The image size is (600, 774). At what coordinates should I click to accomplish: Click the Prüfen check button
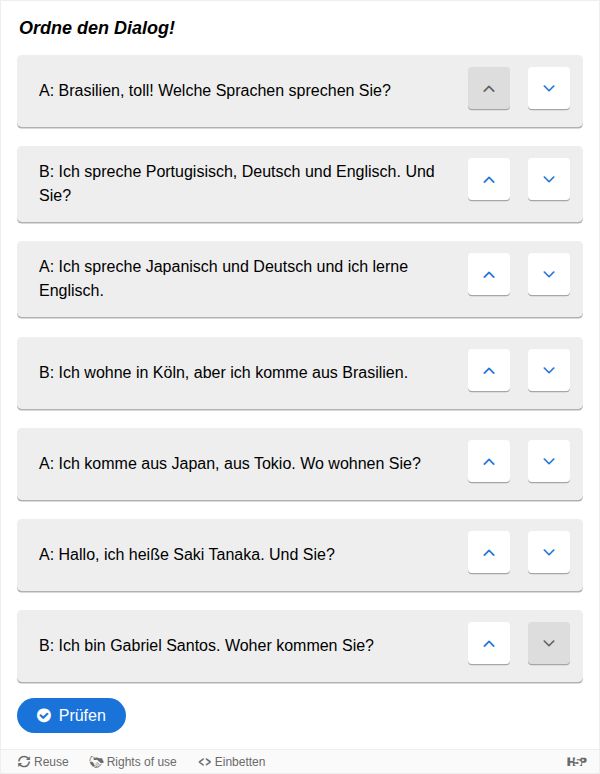pyautogui.click(x=72, y=716)
